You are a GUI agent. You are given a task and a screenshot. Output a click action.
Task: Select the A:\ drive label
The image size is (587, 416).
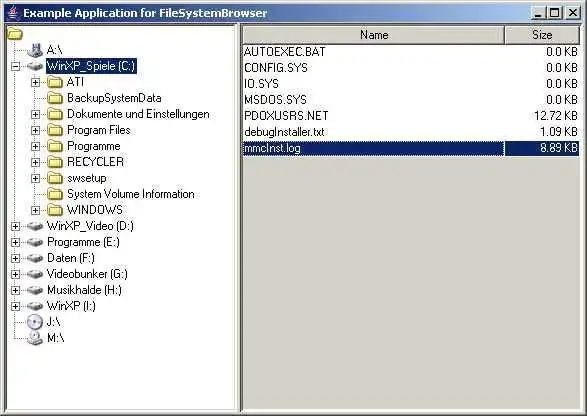tap(54, 50)
